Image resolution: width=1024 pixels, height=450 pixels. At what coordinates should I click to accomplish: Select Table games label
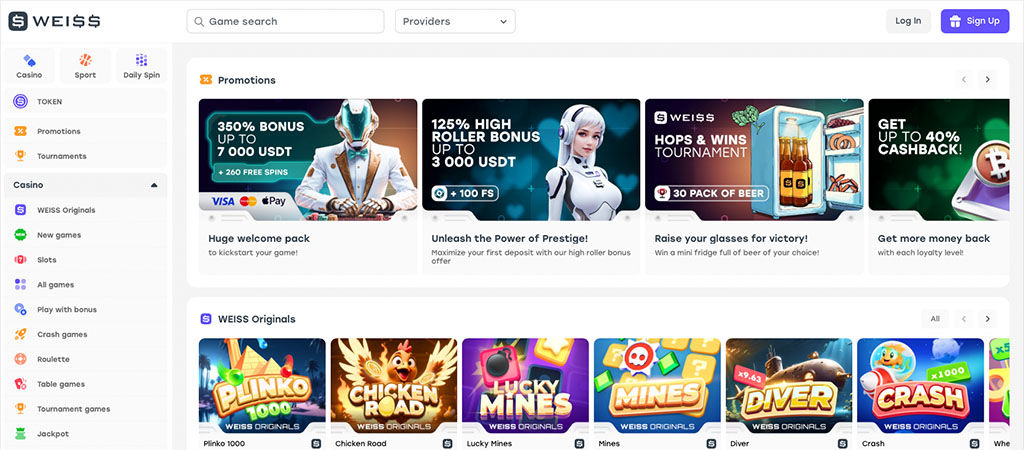pos(61,383)
